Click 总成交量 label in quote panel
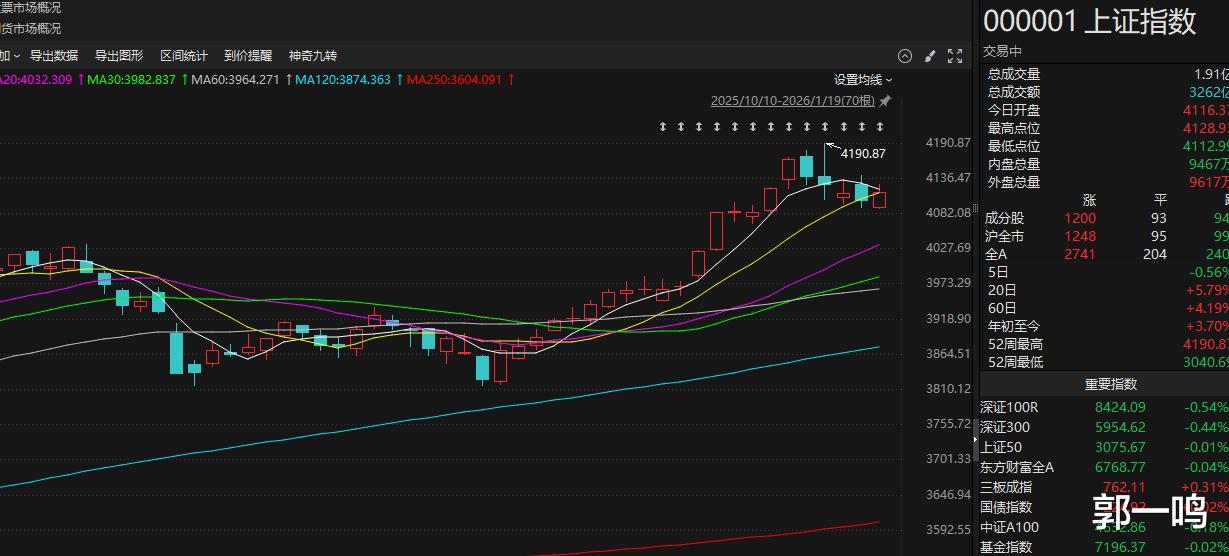Screen dimensions: 1229x556 [1014, 74]
